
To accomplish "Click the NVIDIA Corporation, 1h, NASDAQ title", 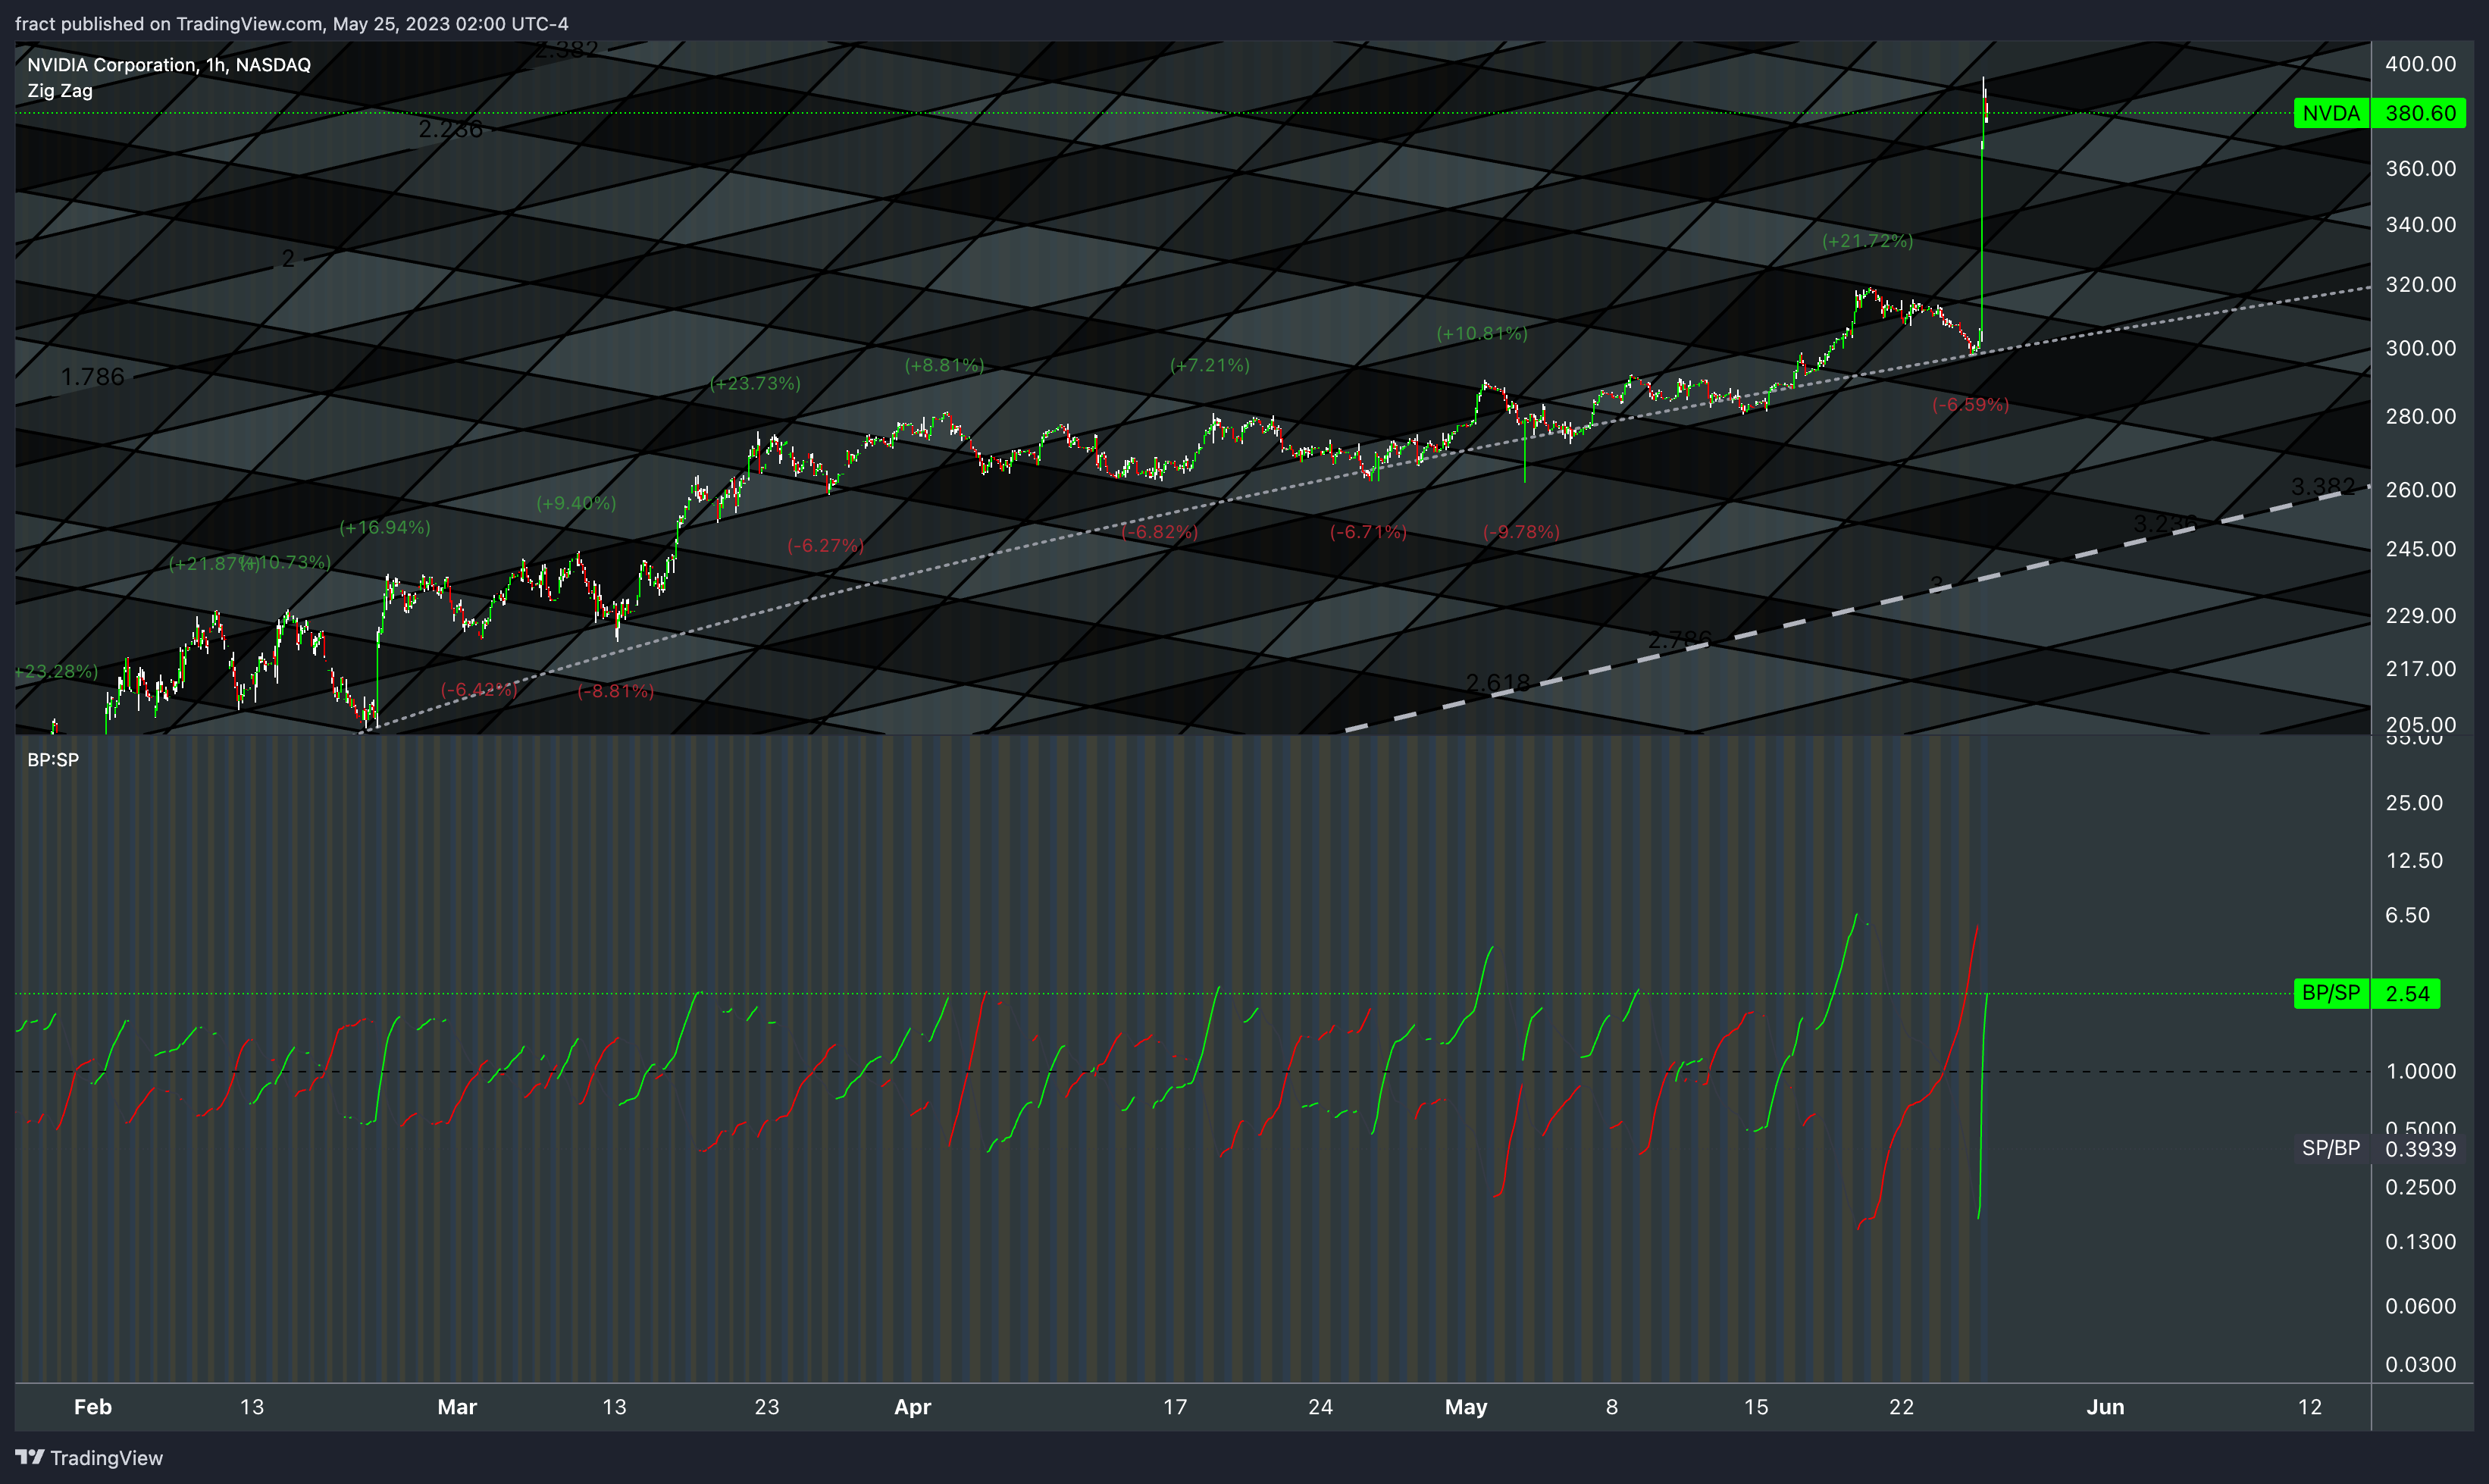I will (x=169, y=65).
